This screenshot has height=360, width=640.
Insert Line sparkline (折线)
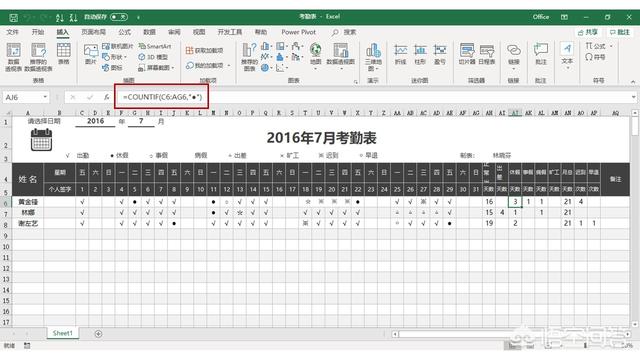click(x=400, y=54)
